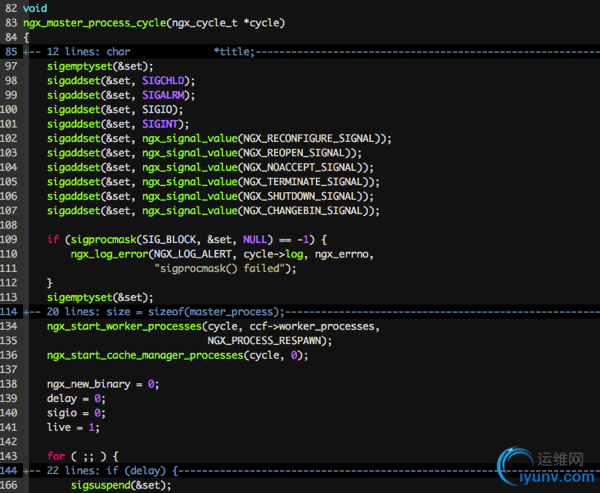
Task: Click ngx_log_error on line 110
Action: coord(109,255)
